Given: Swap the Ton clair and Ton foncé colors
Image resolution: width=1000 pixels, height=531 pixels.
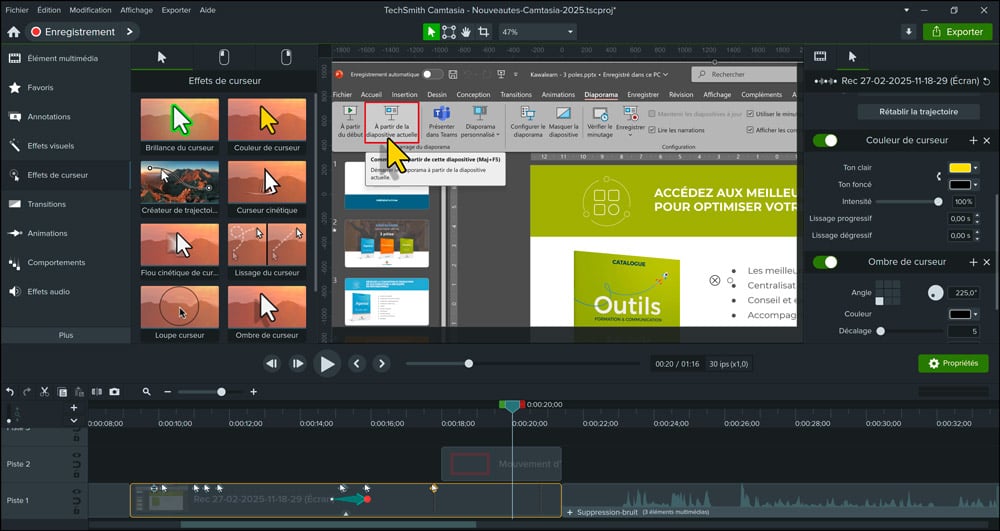Looking at the screenshot, I should point(938,176).
